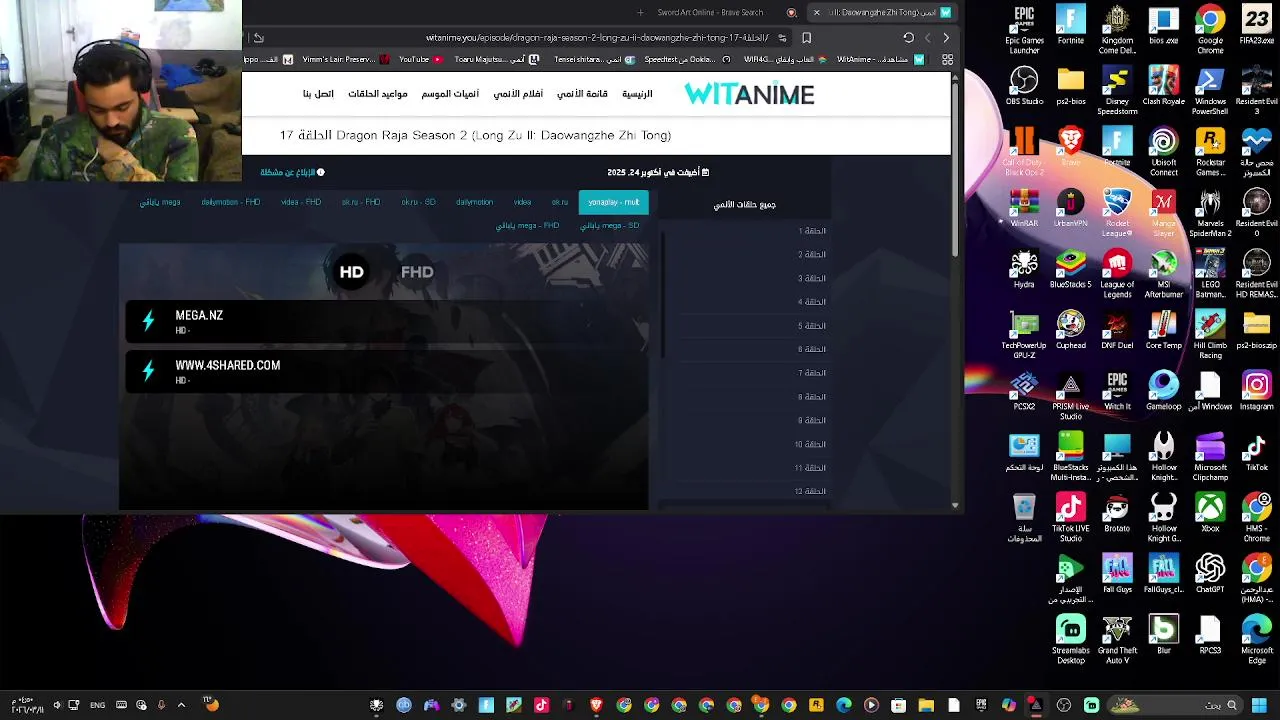The width and height of the screenshot is (1280, 720).
Task: Open the Hill Climb Racing icon
Action: tap(1210, 335)
